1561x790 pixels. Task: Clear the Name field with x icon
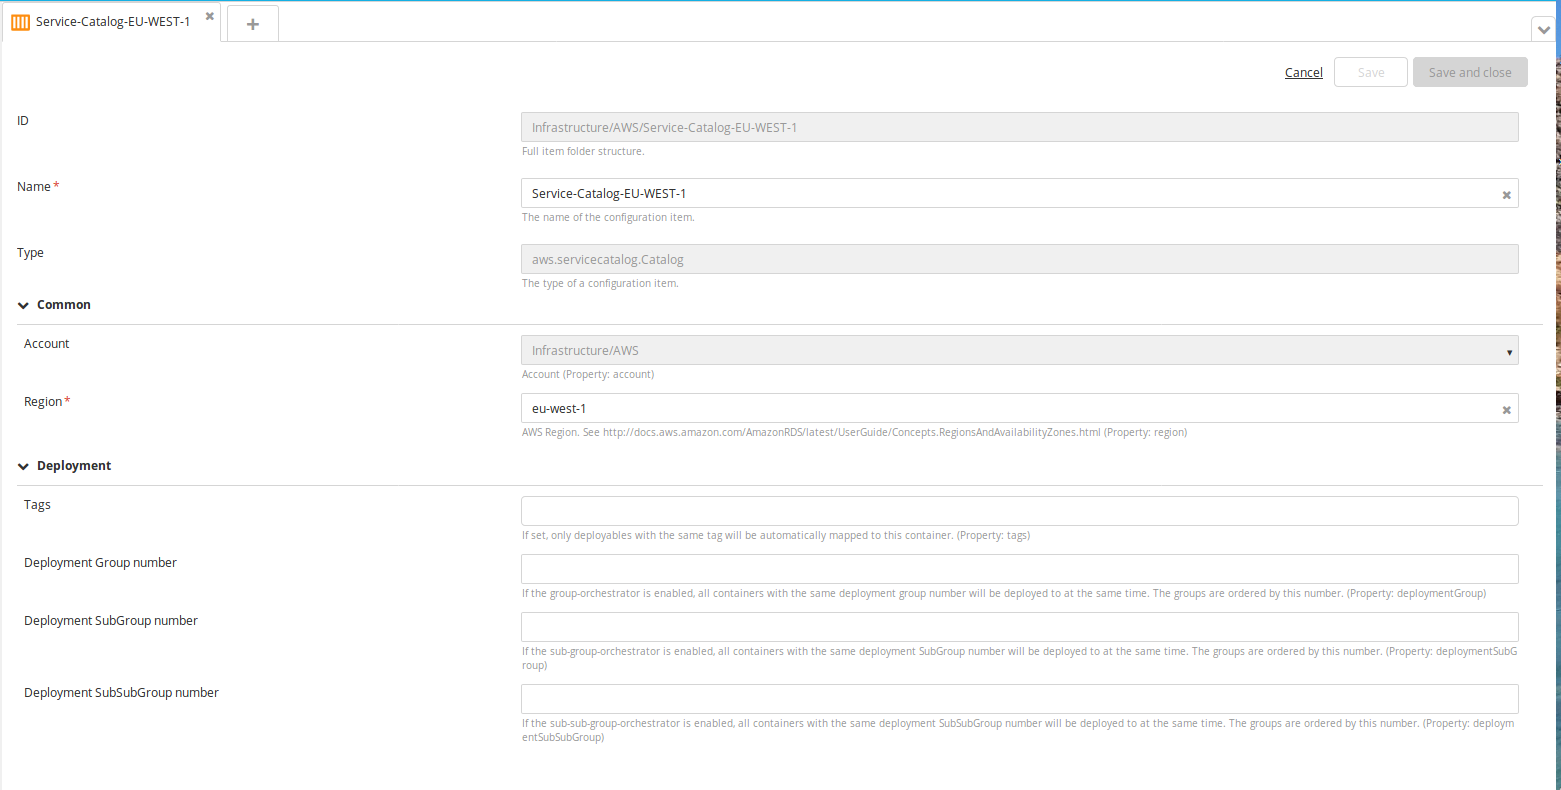(x=1506, y=195)
